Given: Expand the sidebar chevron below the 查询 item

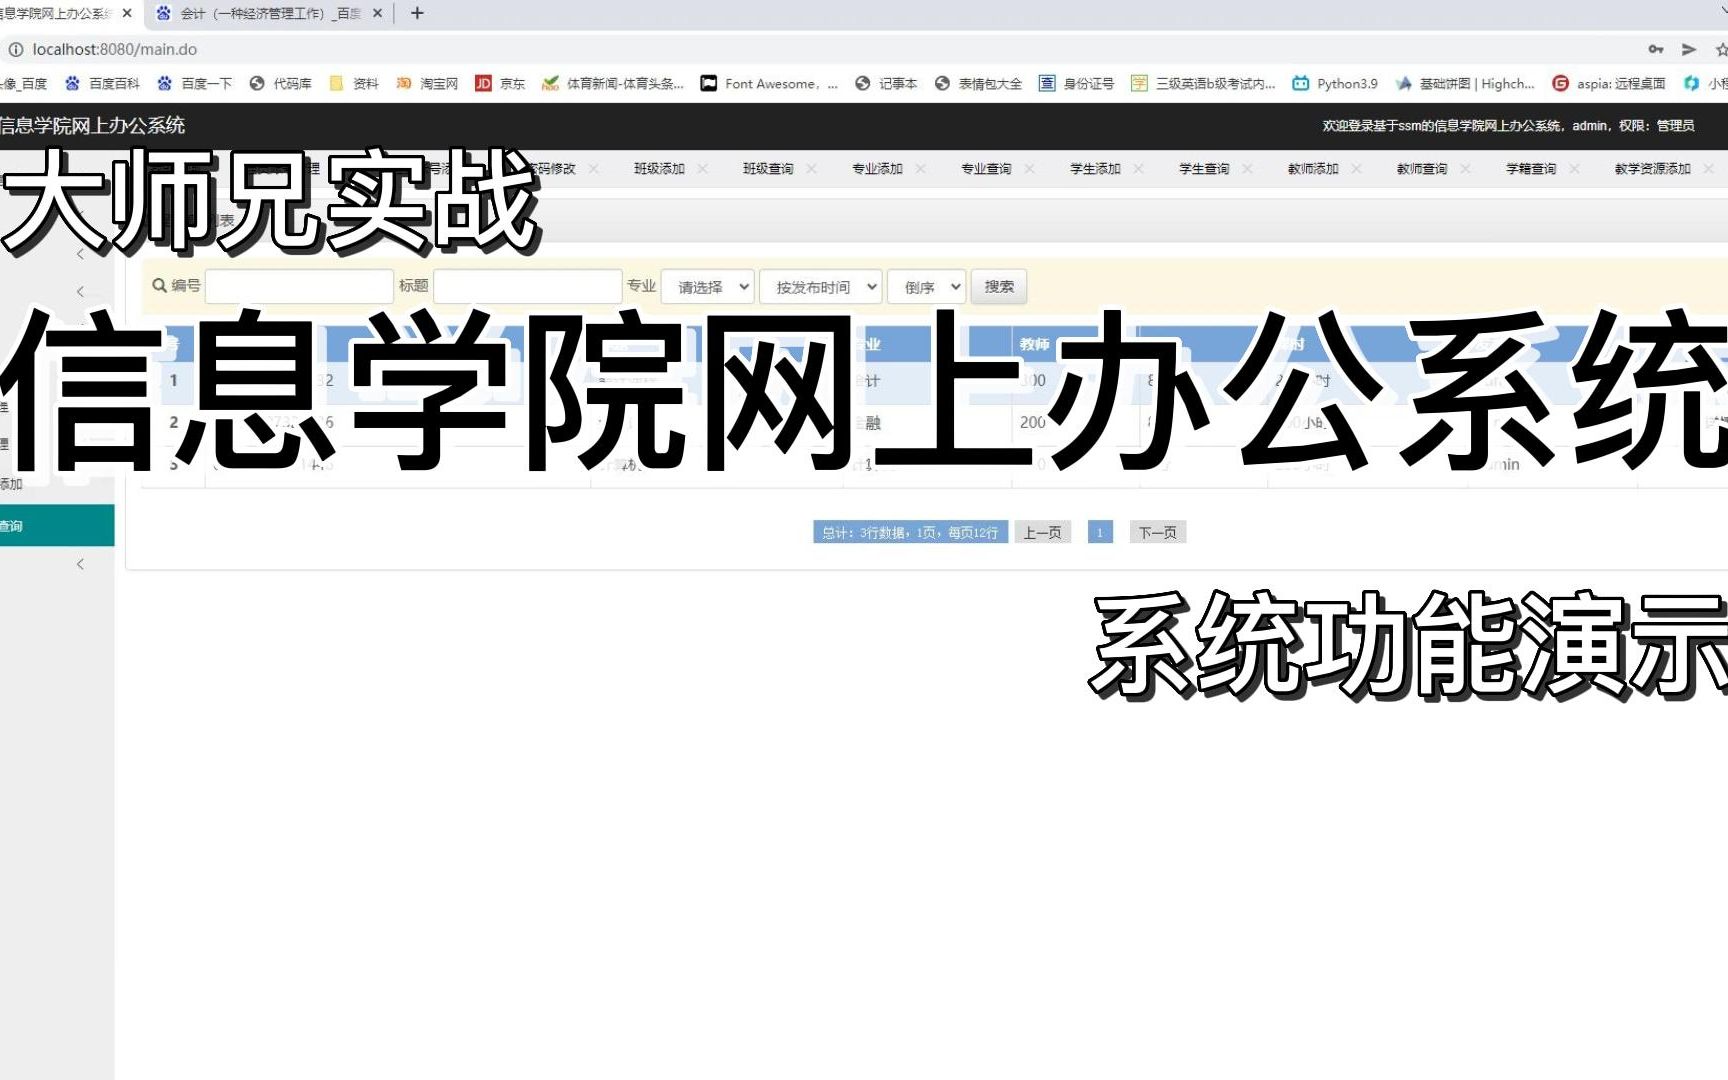Looking at the screenshot, I should pyautogui.click(x=80, y=564).
